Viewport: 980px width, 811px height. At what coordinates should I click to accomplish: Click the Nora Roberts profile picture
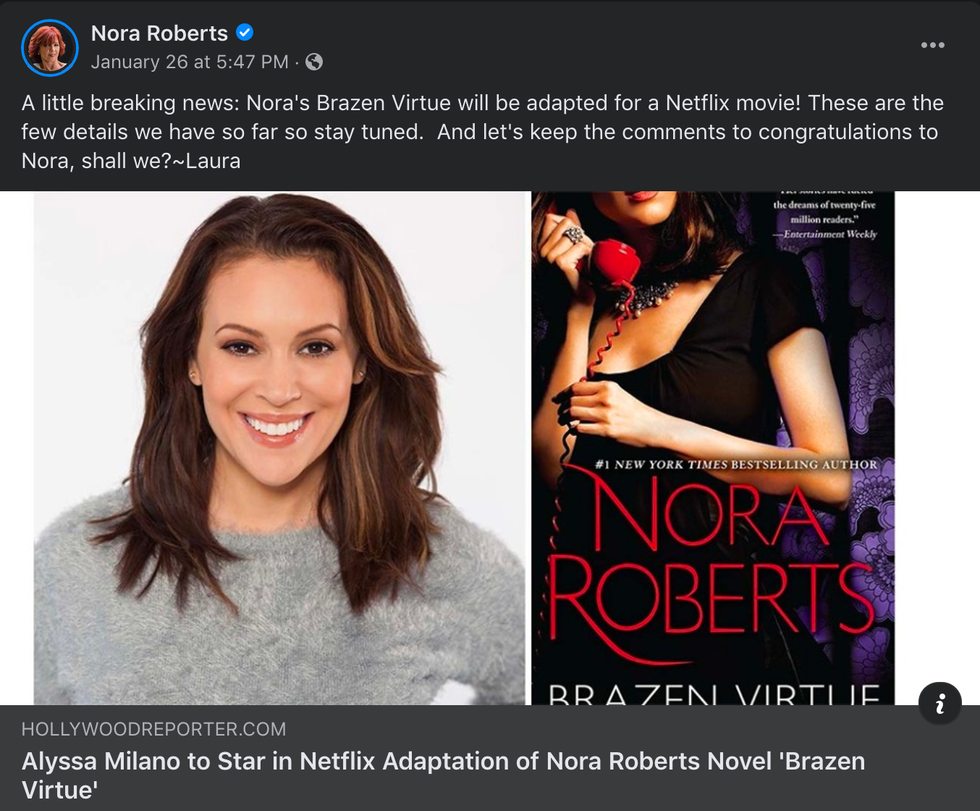[x=49, y=47]
